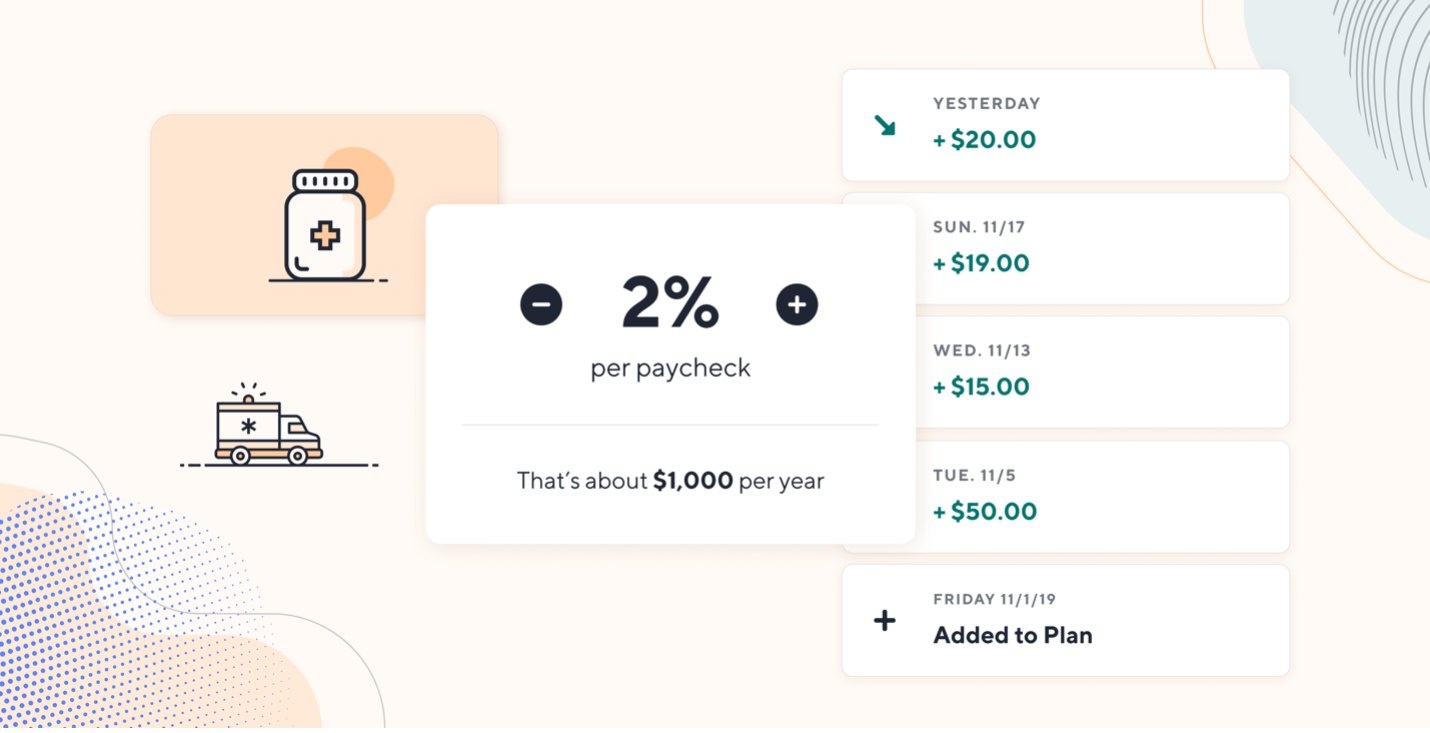Click the Added to Plan text
Image resolution: width=1430 pixels, height=733 pixels.
[1013, 635]
